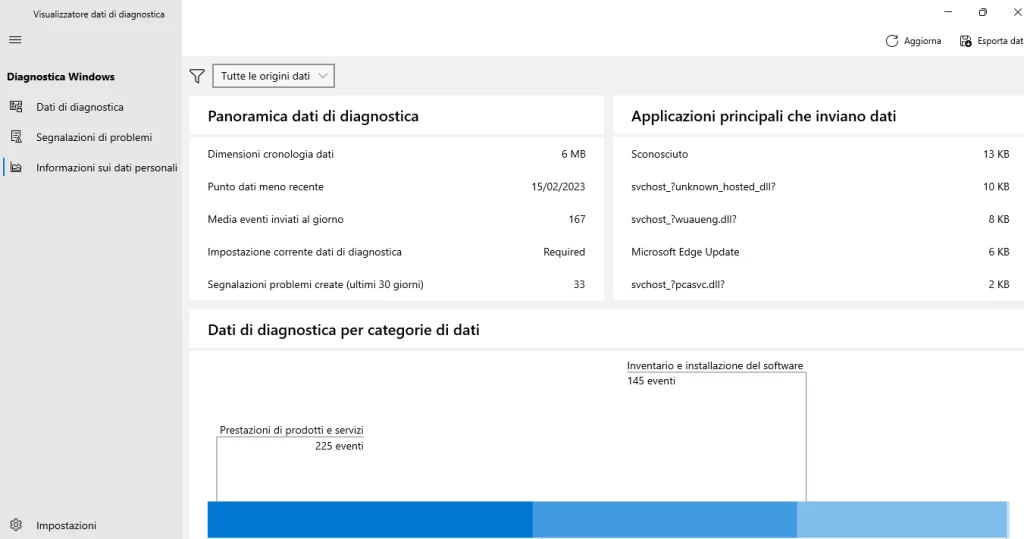Click the date 15/02/2023
This screenshot has height=539, width=1024.
[x=558, y=187]
